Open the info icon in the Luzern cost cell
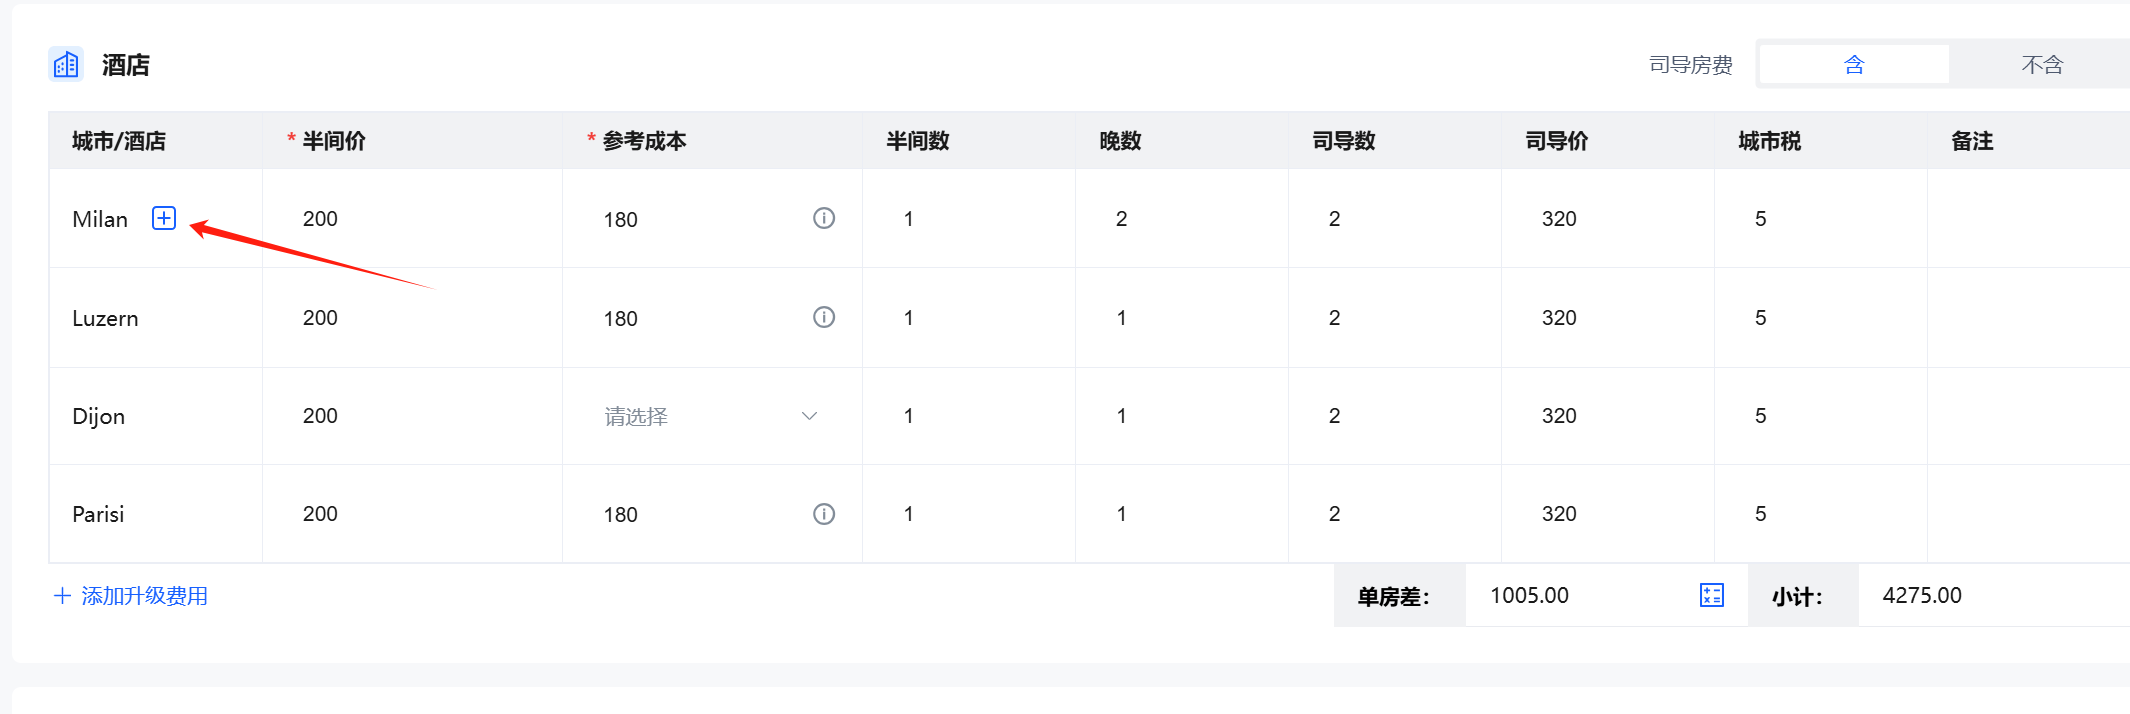 (x=824, y=317)
